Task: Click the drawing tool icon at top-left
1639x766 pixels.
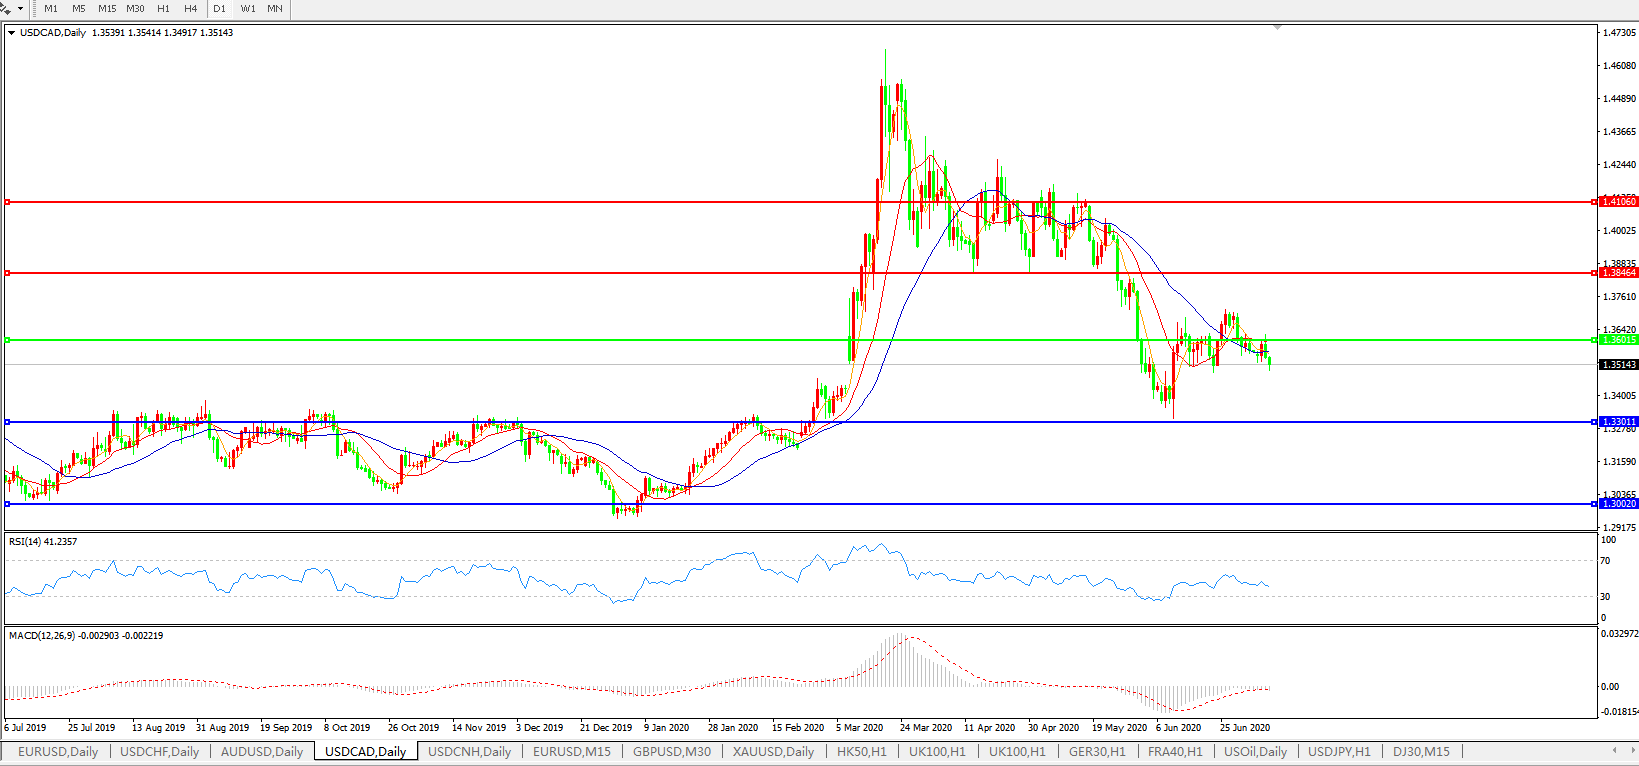Action: [x=6, y=8]
